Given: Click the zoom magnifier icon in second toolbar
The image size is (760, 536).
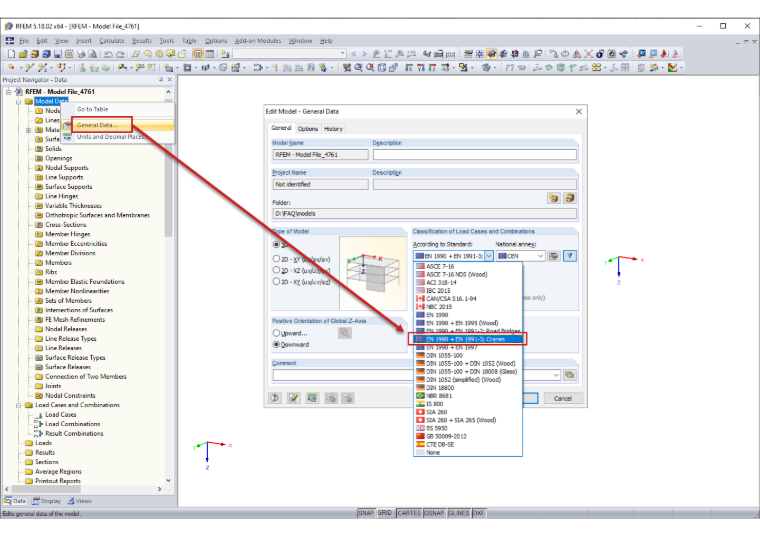Looking at the screenshot, I should 359,67.
